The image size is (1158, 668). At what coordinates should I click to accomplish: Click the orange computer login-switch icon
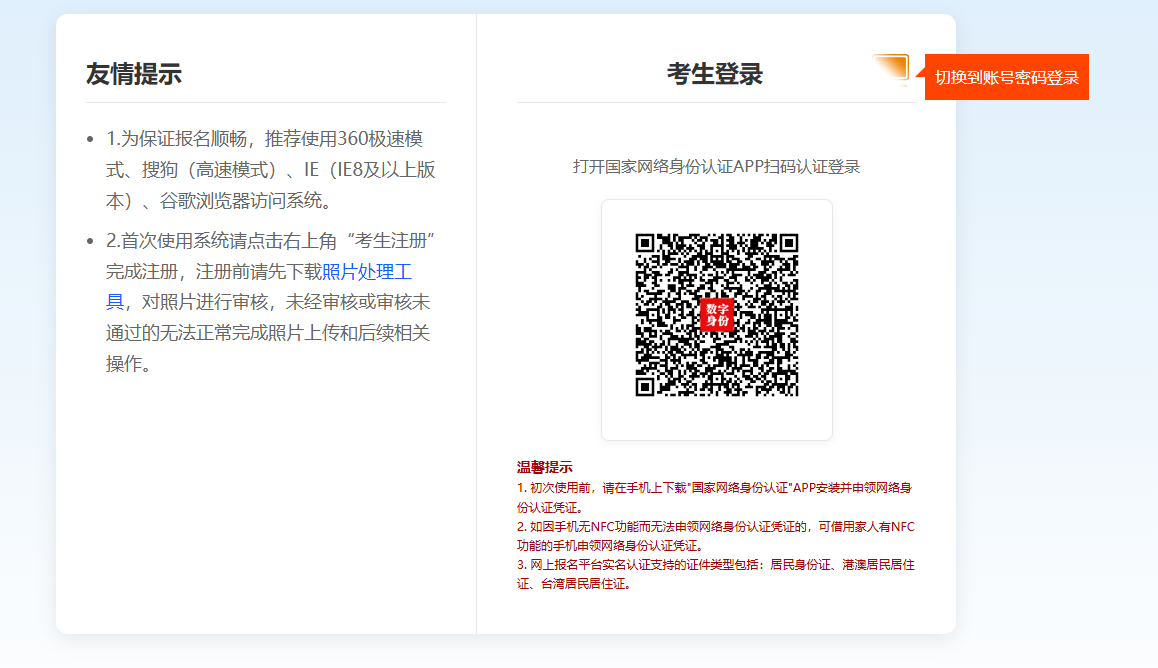click(891, 70)
